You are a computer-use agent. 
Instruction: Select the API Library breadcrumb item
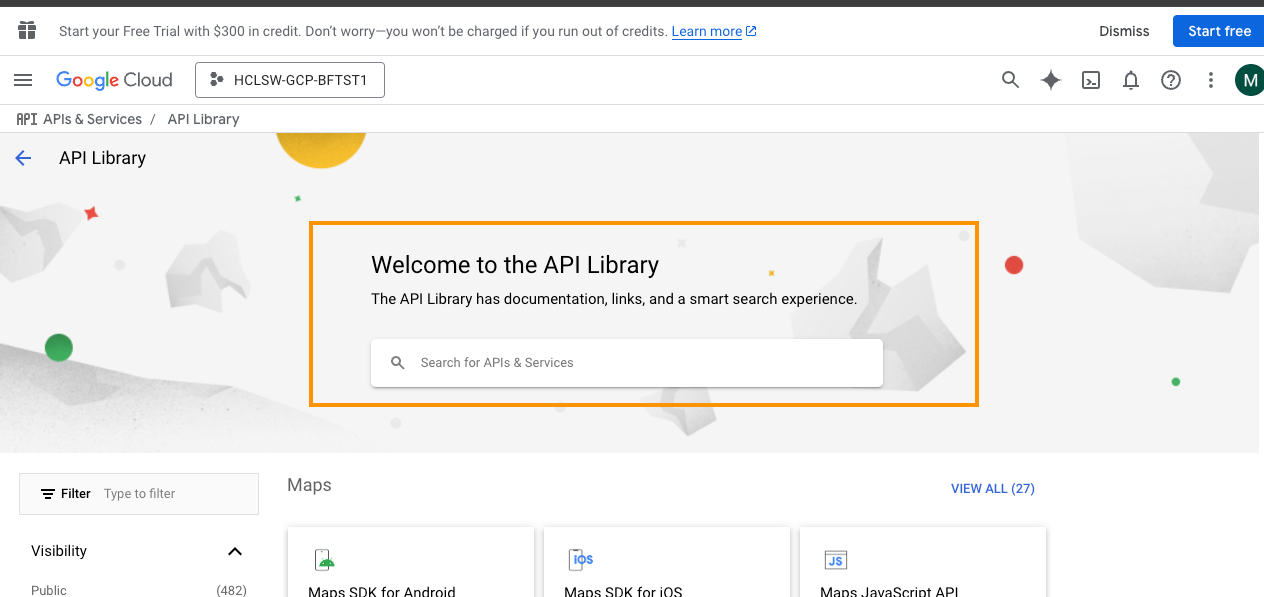[203, 119]
